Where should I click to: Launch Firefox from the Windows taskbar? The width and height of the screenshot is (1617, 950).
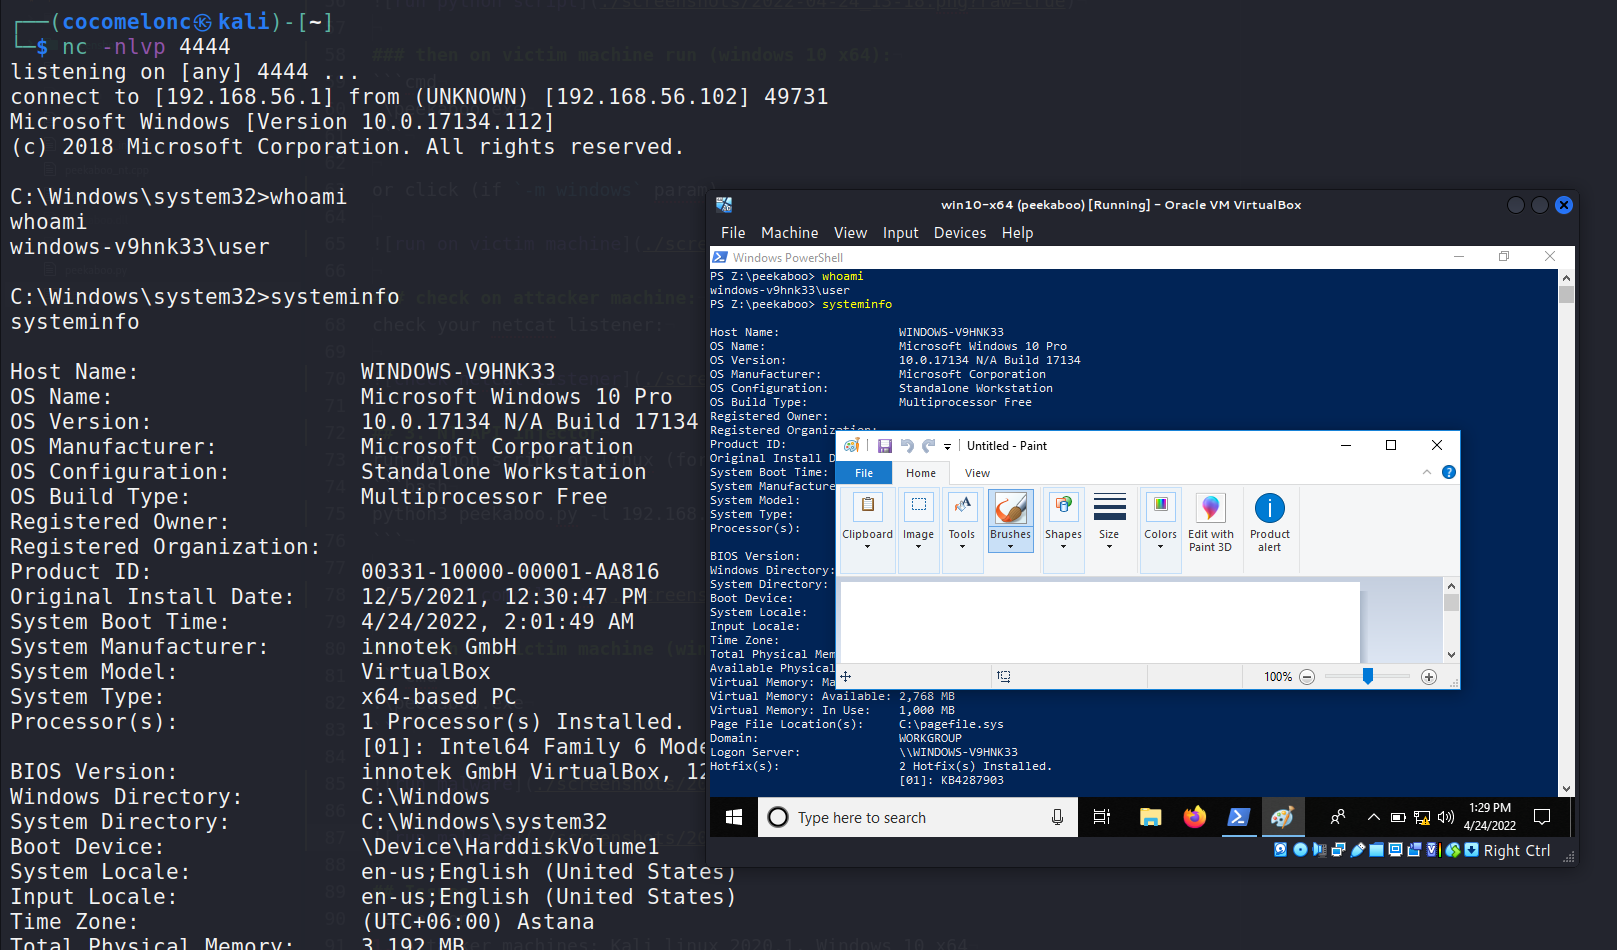(x=1194, y=817)
